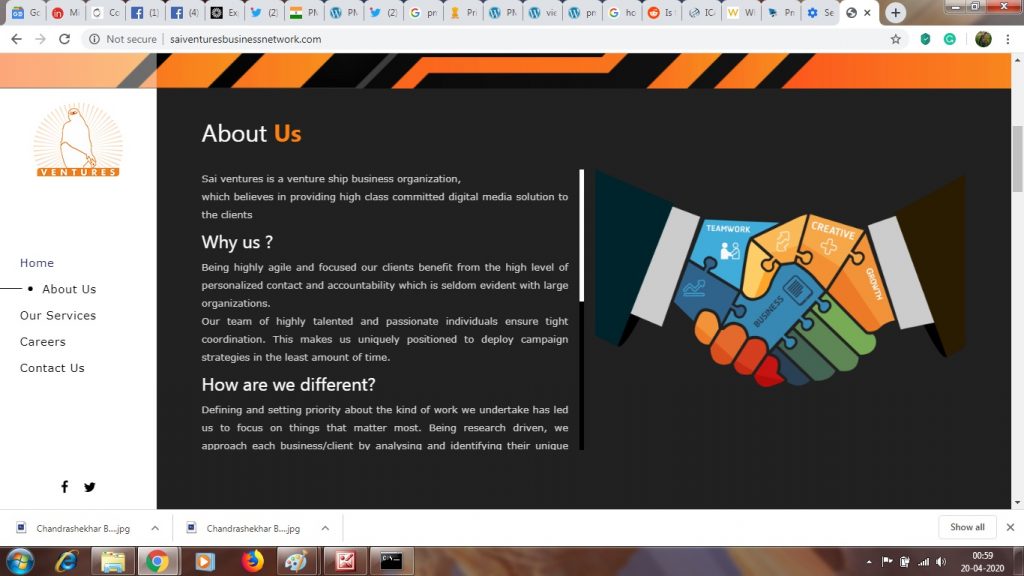Screen dimensions: 1024x576
Task: Show hidden system tray icons
Action: 868,561
